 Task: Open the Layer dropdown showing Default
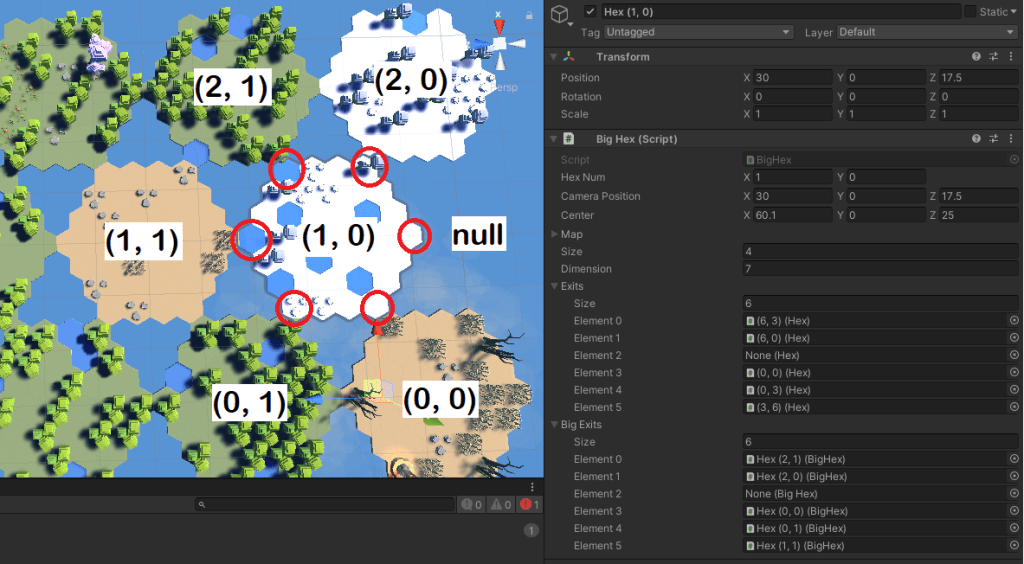925,32
